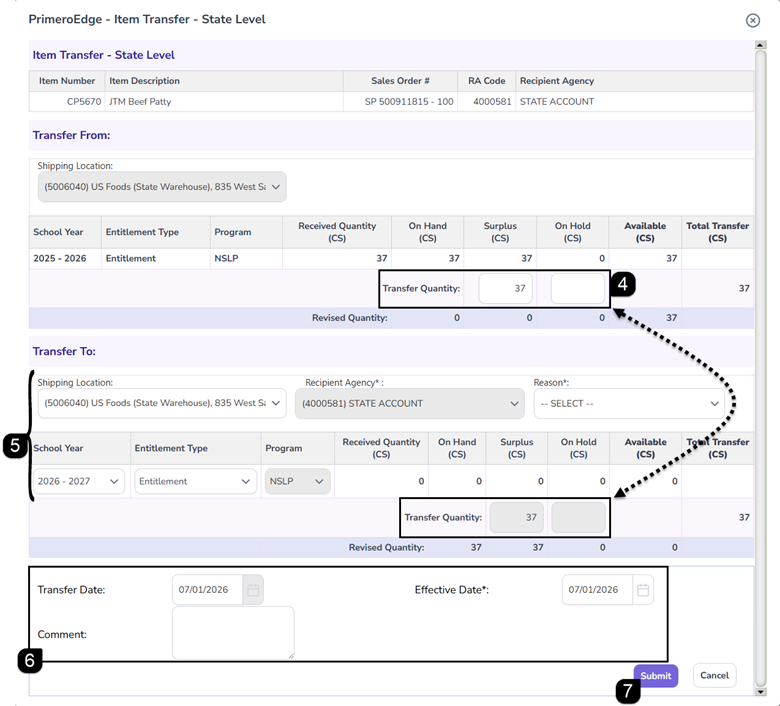Image resolution: width=780 pixels, height=706 pixels.
Task: Click the Transfer Date text field
Action: point(207,590)
